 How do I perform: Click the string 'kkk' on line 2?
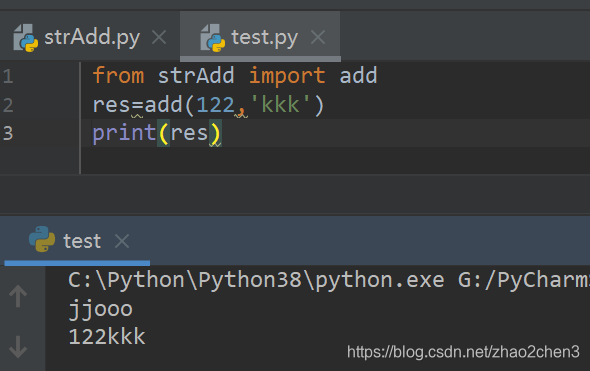tap(280, 104)
